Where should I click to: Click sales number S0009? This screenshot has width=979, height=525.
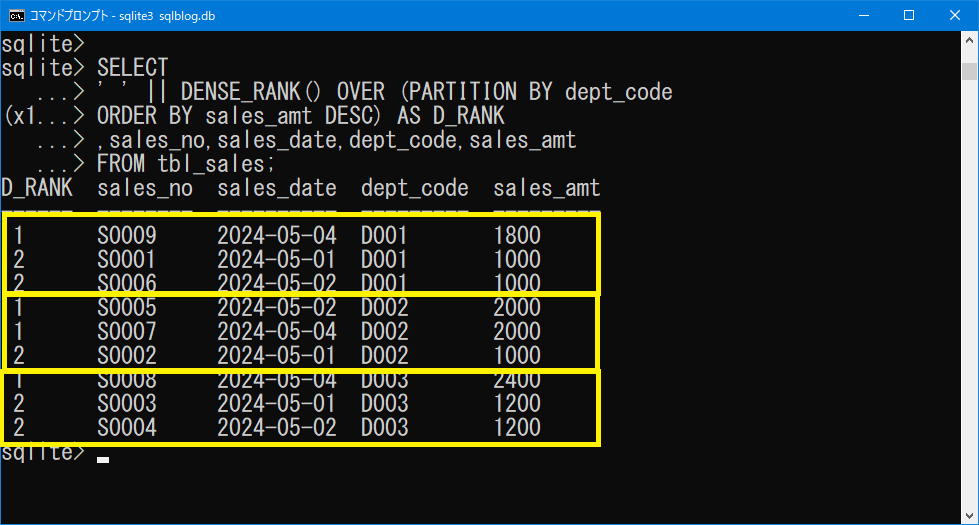tap(127, 235)
